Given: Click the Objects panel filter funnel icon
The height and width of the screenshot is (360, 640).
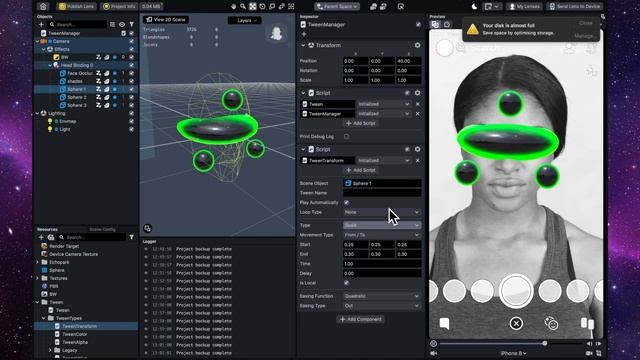Looking at the screenshot, I should point(131,24).
